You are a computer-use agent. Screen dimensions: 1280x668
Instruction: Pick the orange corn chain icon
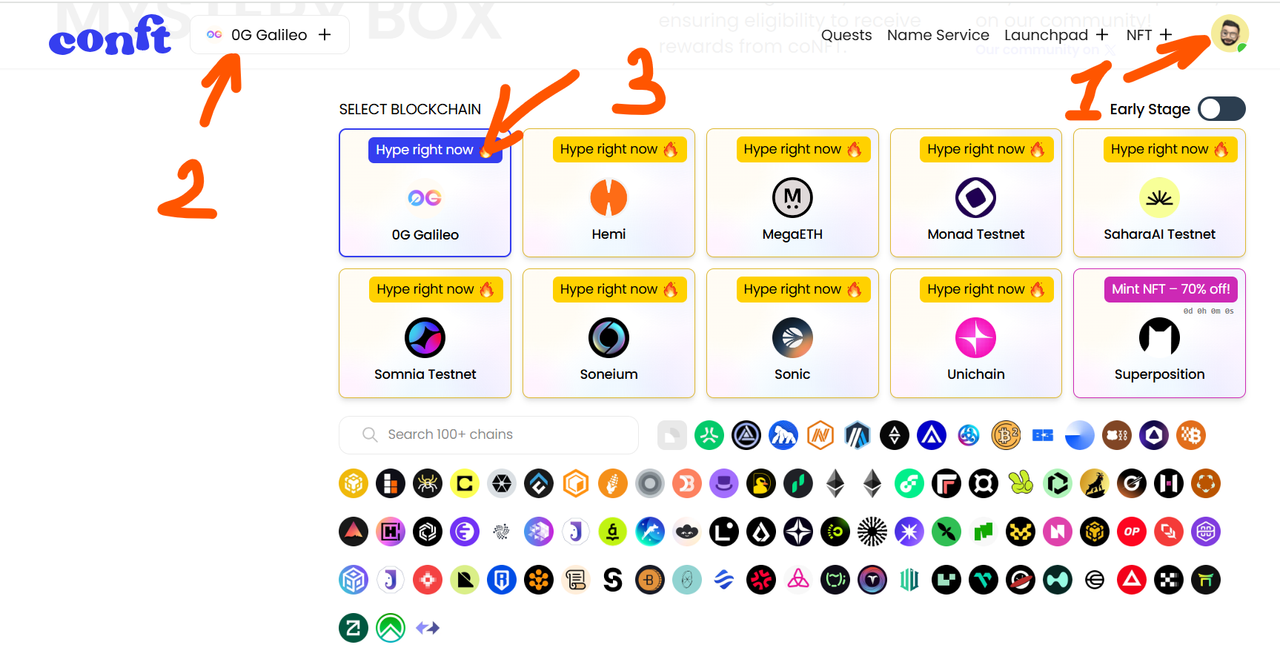pos(613,484)
